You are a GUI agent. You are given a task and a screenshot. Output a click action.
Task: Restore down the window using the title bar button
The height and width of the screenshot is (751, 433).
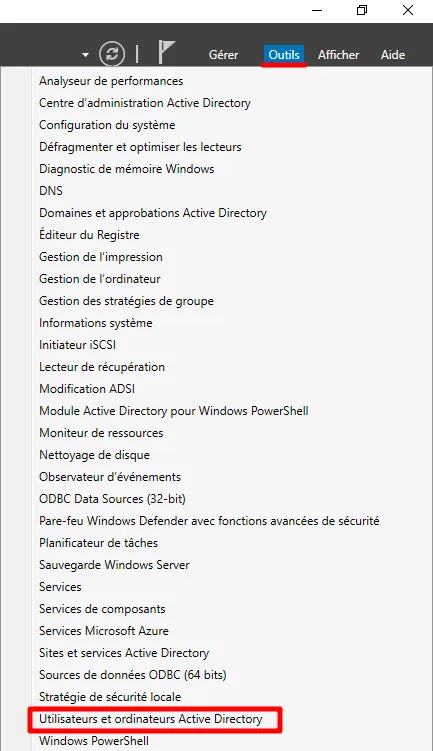coord(362,10)
